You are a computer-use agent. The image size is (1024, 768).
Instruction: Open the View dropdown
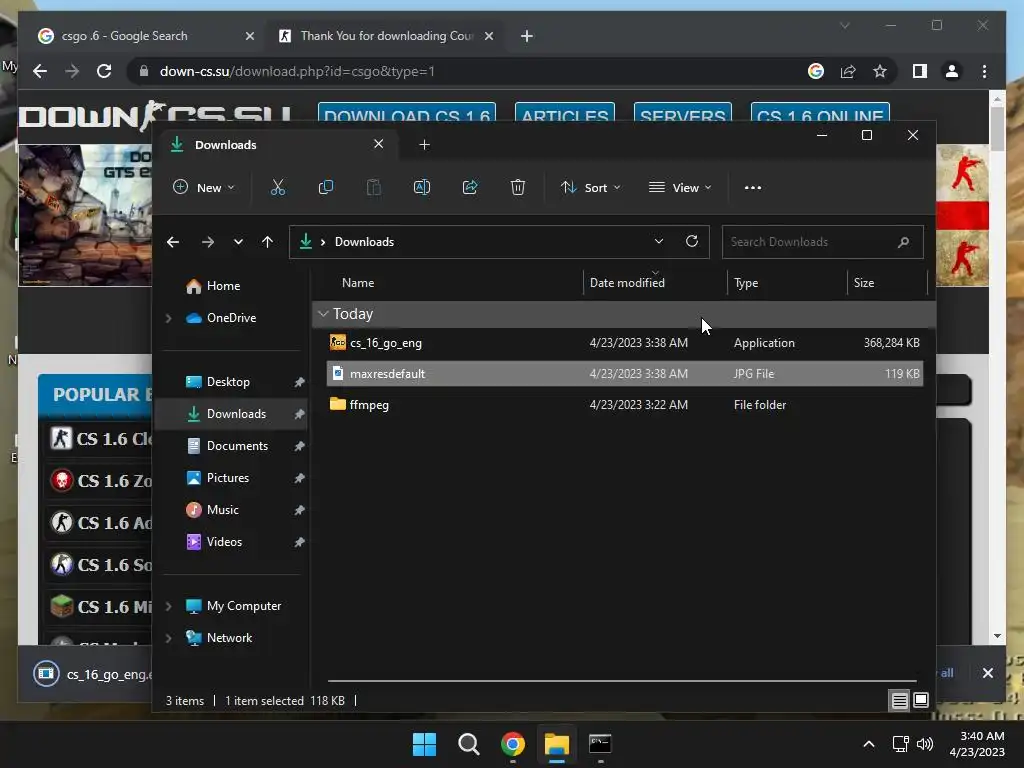click(680, 187)
